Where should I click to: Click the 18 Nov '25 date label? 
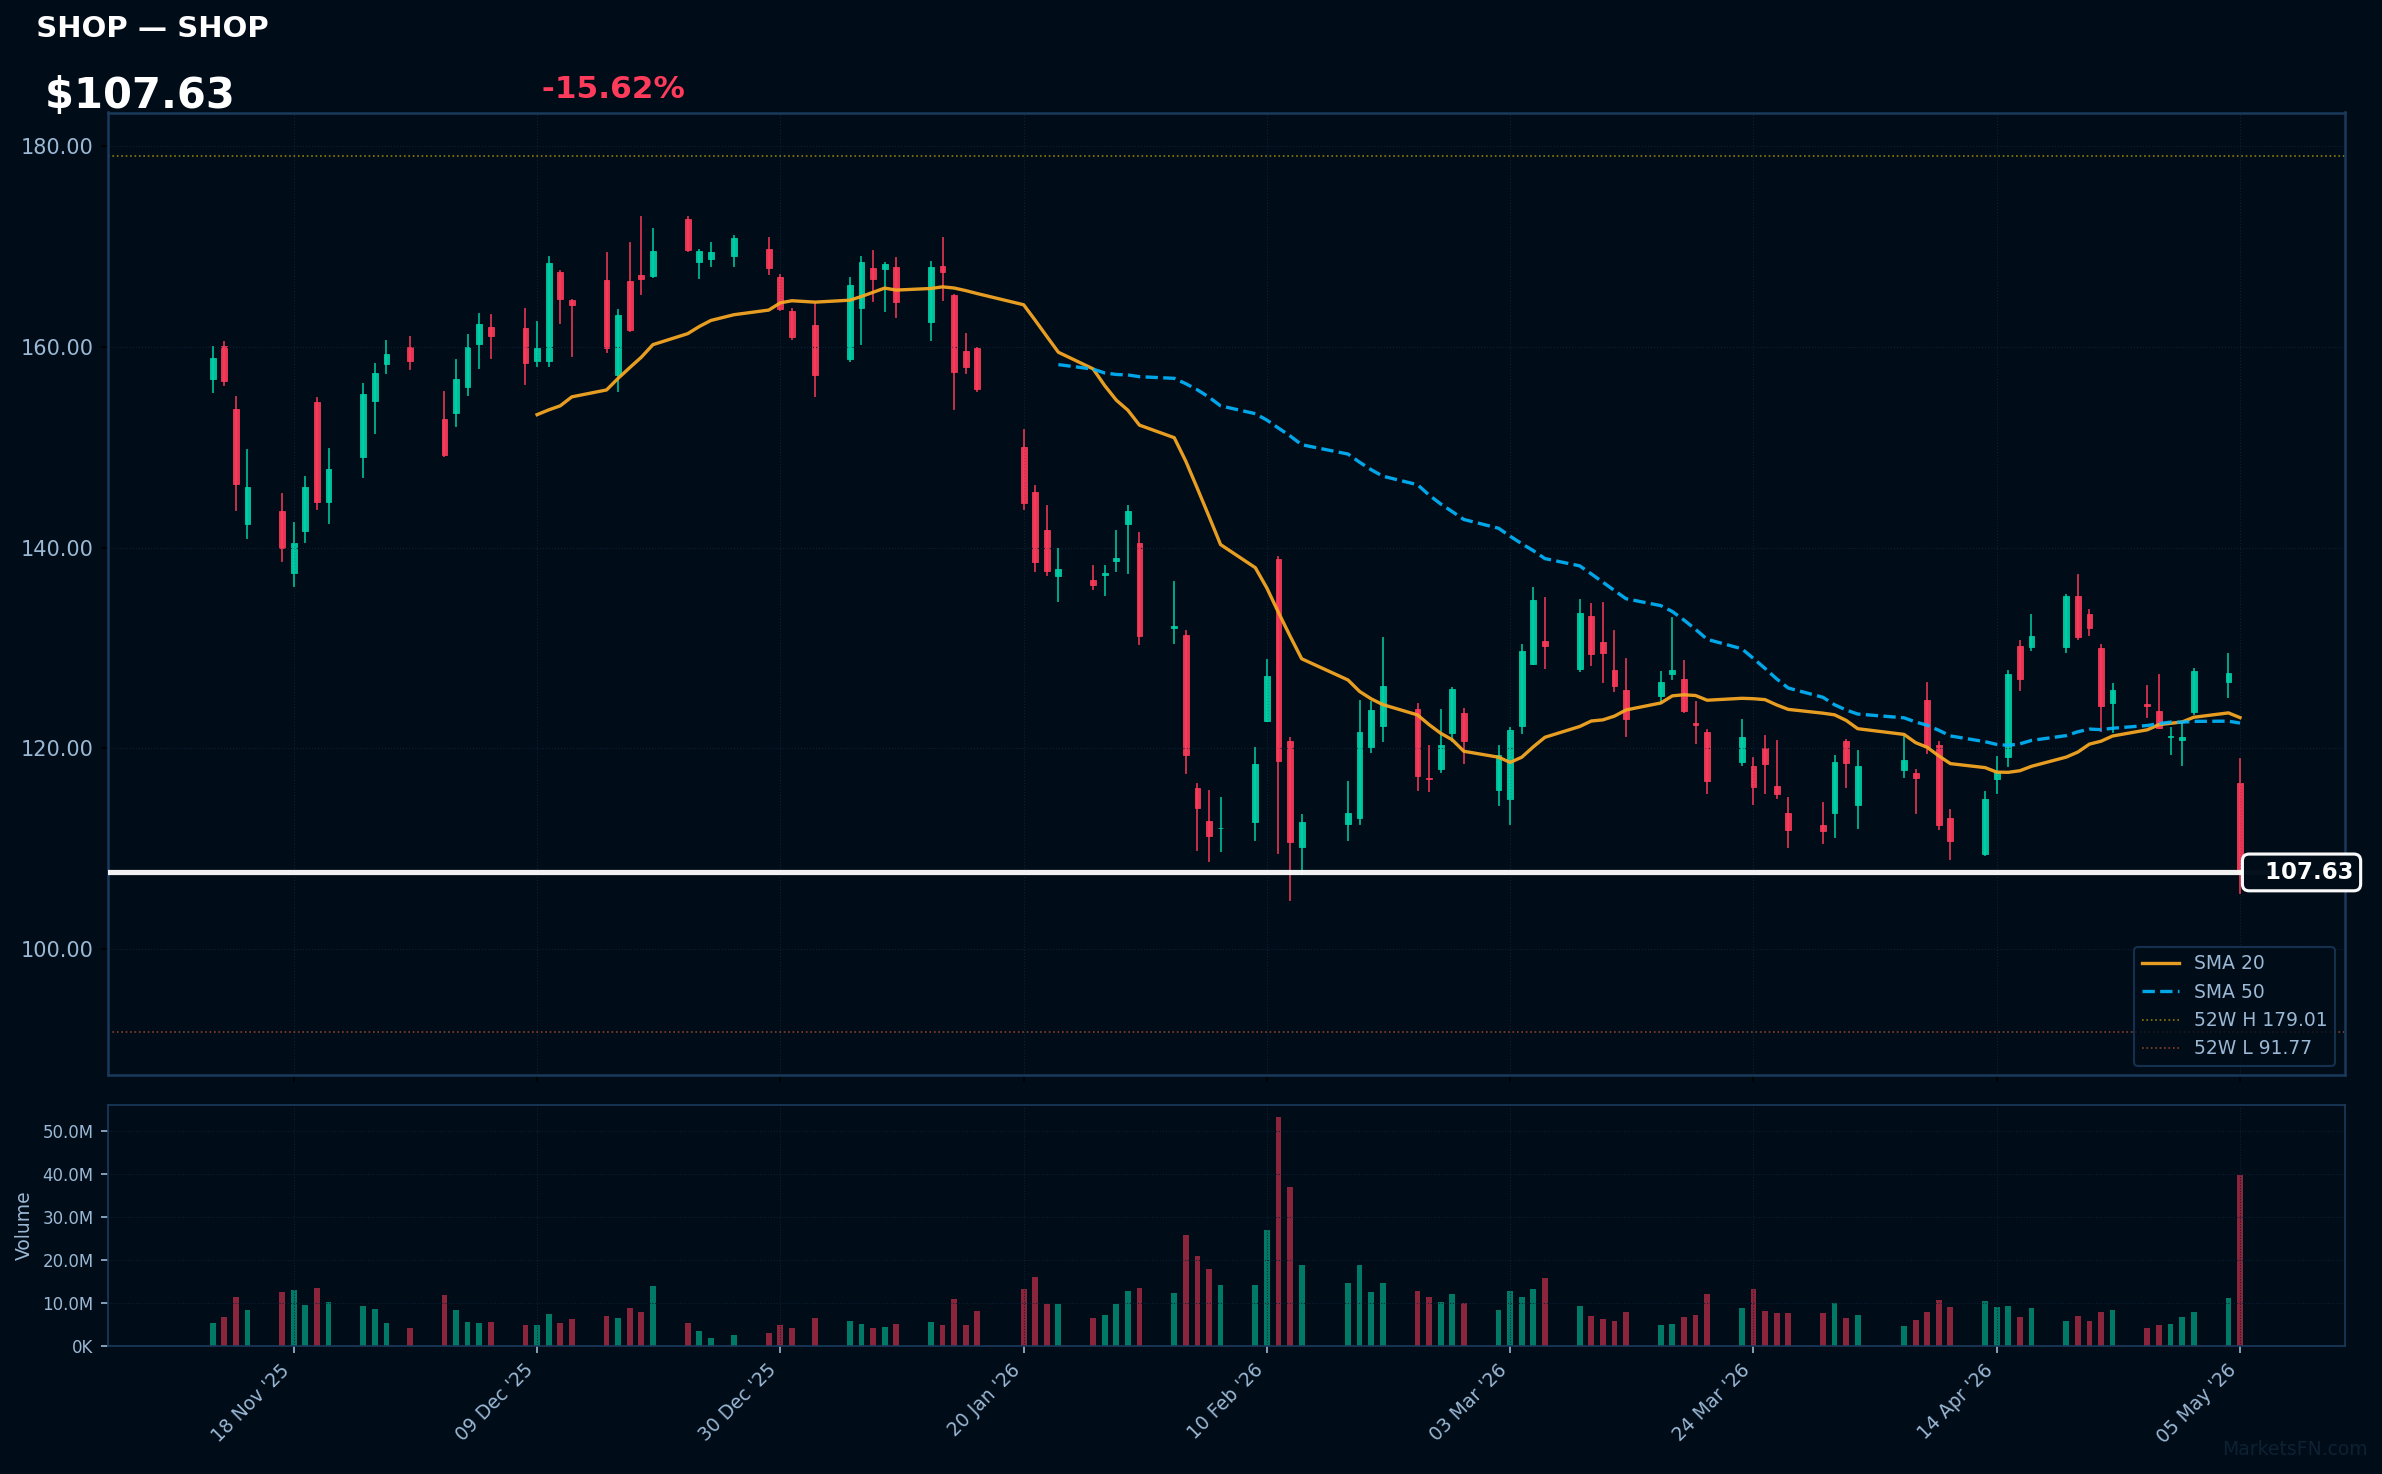tap(249, 1402)
